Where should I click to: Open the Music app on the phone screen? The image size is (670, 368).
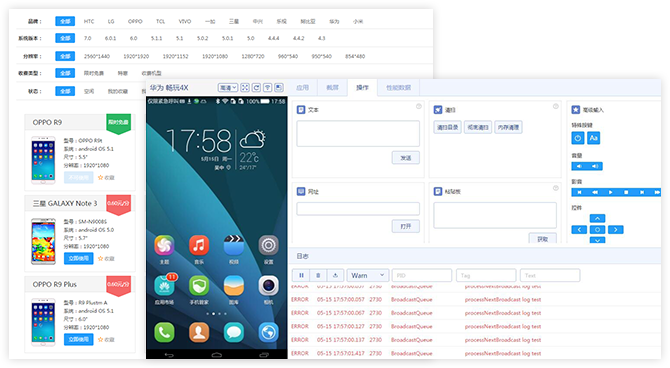(199, 245)
